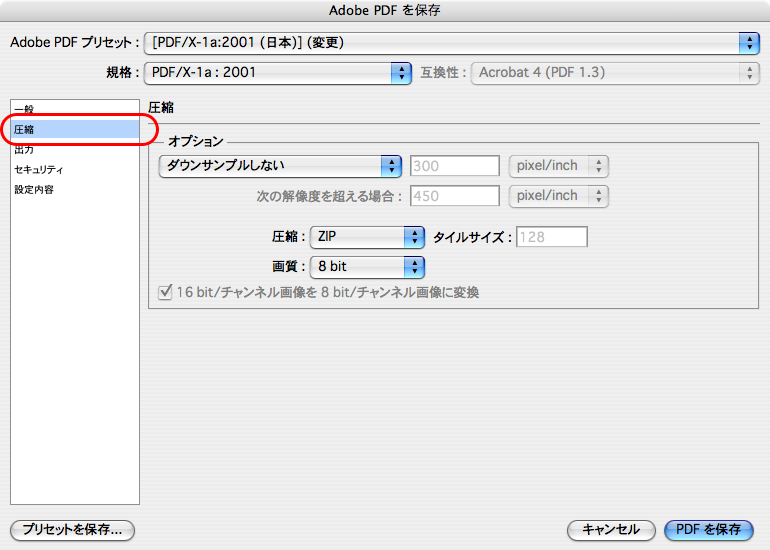The width and height of the screenshot is (770, 550).
Task: Select 一般 in the category list
Action: [75, 109]
